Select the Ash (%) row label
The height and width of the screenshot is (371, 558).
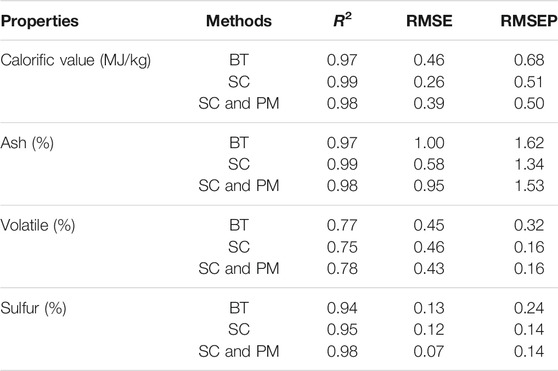pos(27,143)
